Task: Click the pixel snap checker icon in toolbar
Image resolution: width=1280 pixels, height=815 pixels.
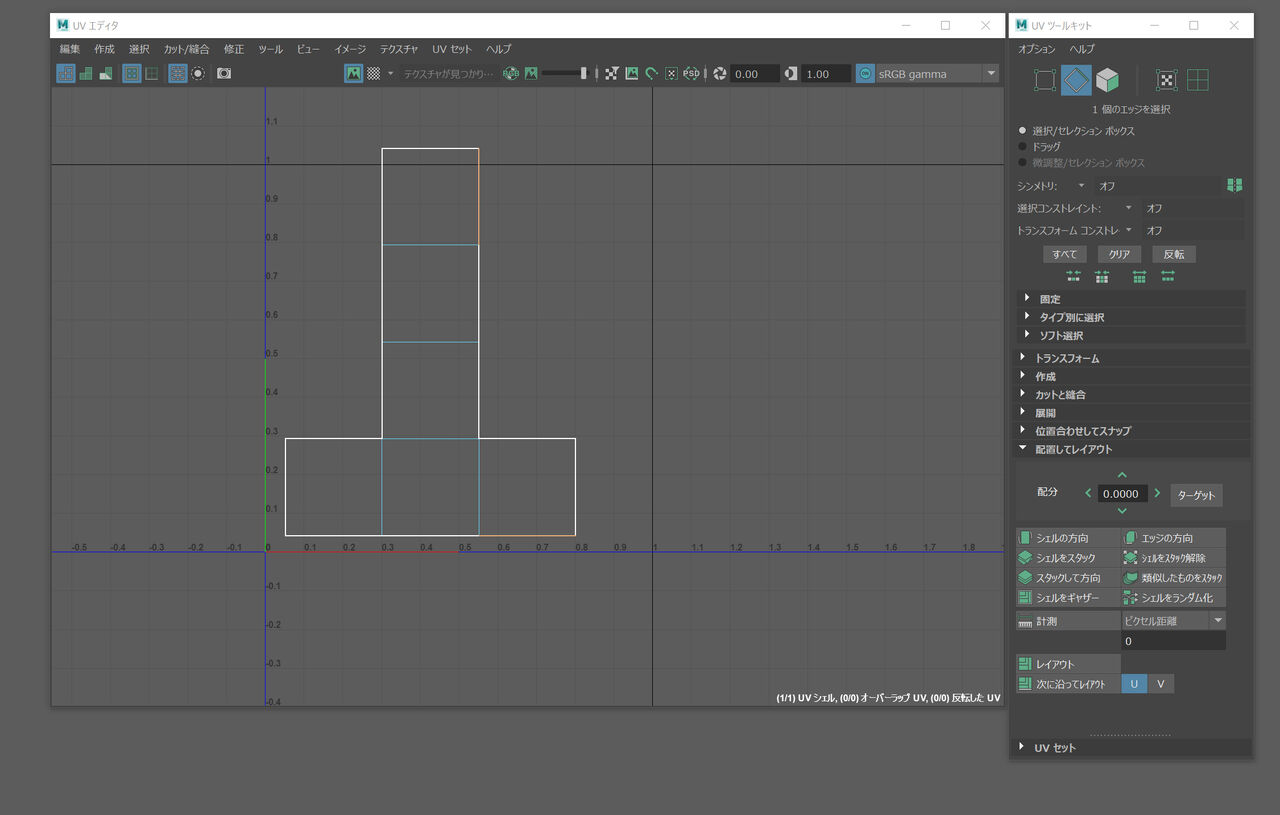Action: [x=611, y=73]
